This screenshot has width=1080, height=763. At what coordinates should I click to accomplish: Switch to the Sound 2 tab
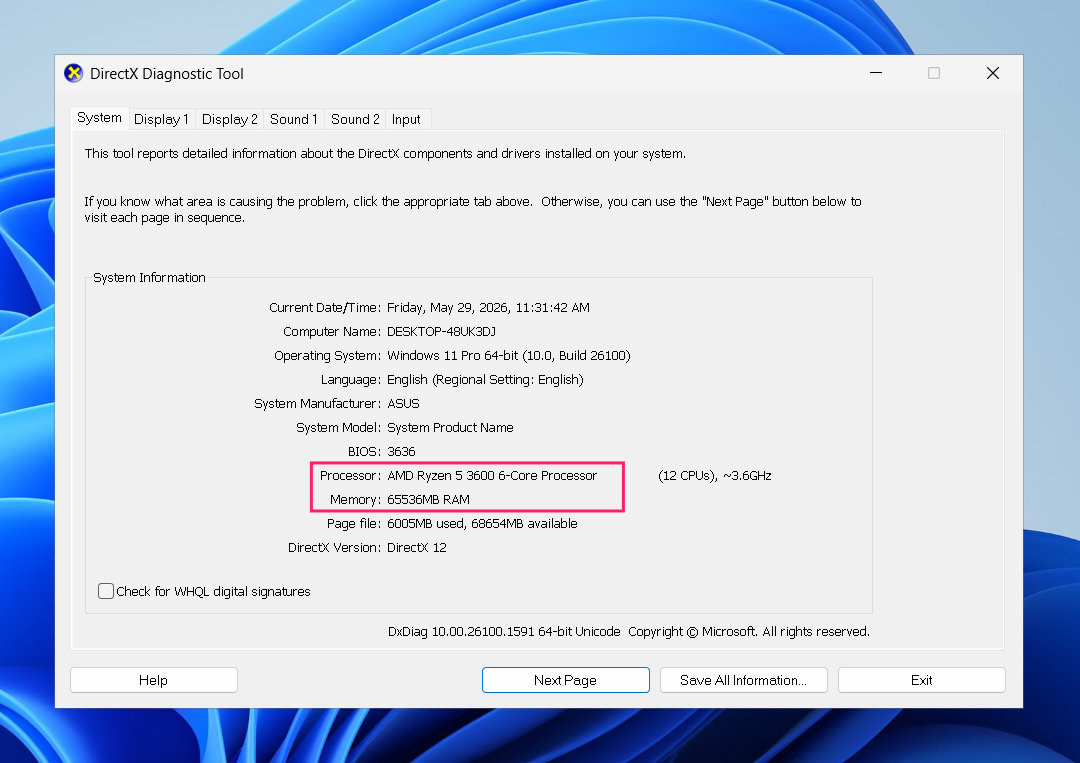click(355, 119)
